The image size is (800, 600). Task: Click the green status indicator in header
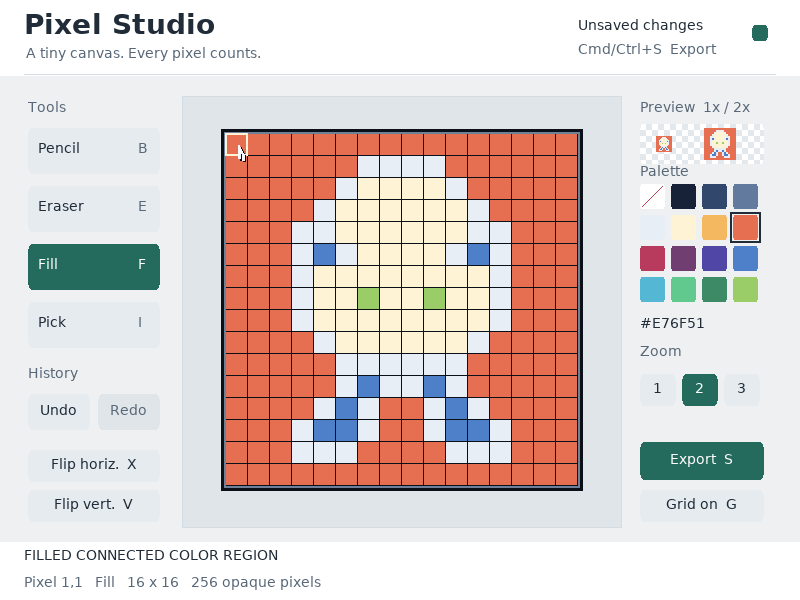[760, 33]
